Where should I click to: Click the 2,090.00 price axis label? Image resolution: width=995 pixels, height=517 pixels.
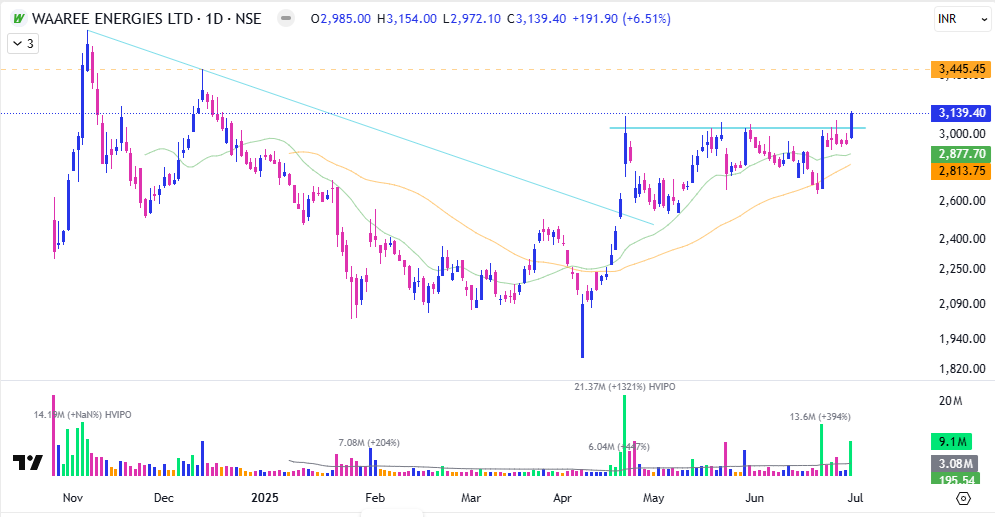click(961, 303)
